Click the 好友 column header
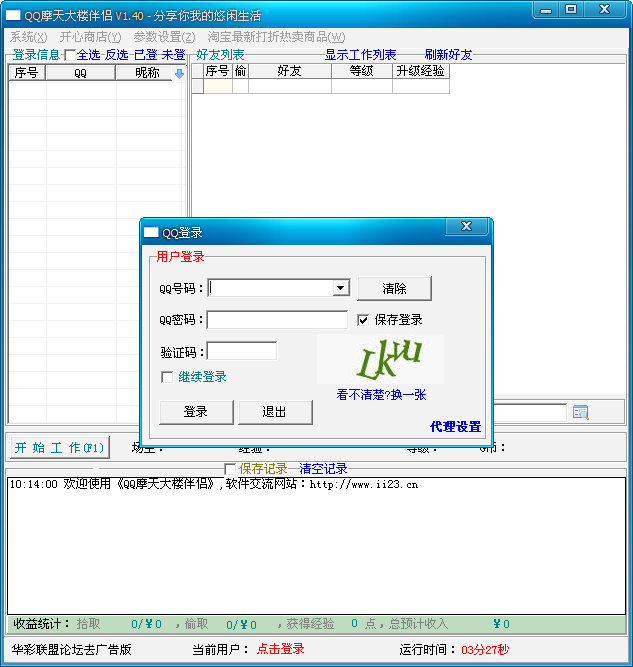633x667 pixels. pos(290,71)
